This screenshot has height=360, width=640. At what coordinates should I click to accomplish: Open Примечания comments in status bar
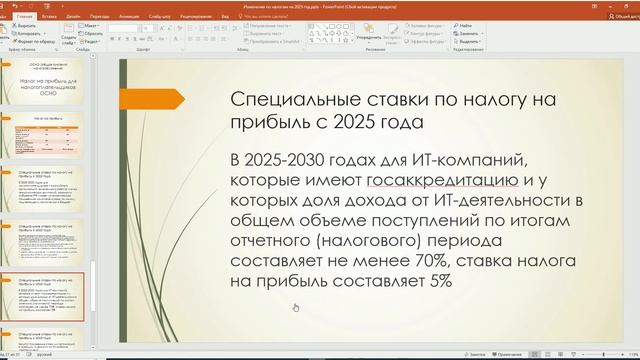tap(507, 354)
